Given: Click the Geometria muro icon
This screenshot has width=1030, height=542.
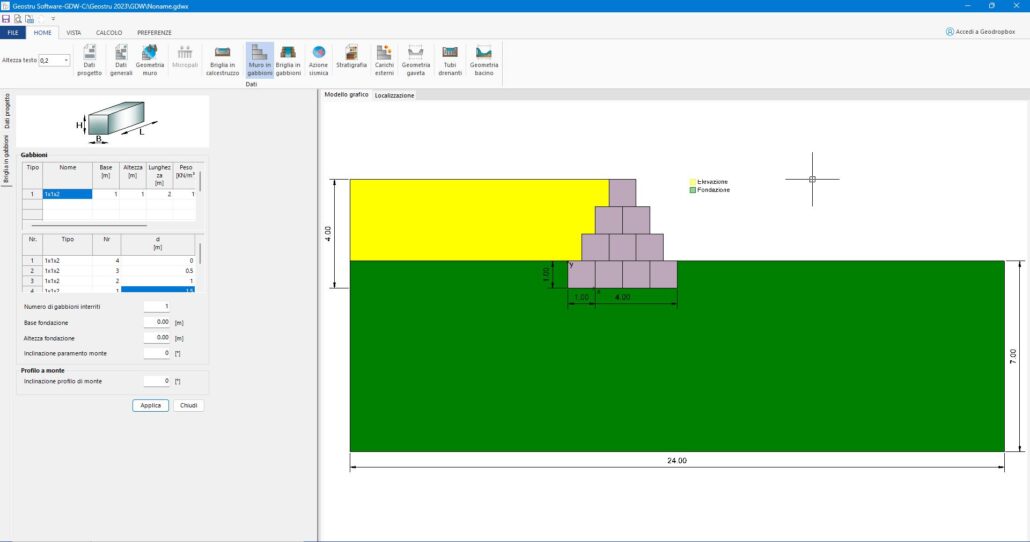Looking at the screenshot, I should [150, 59].
